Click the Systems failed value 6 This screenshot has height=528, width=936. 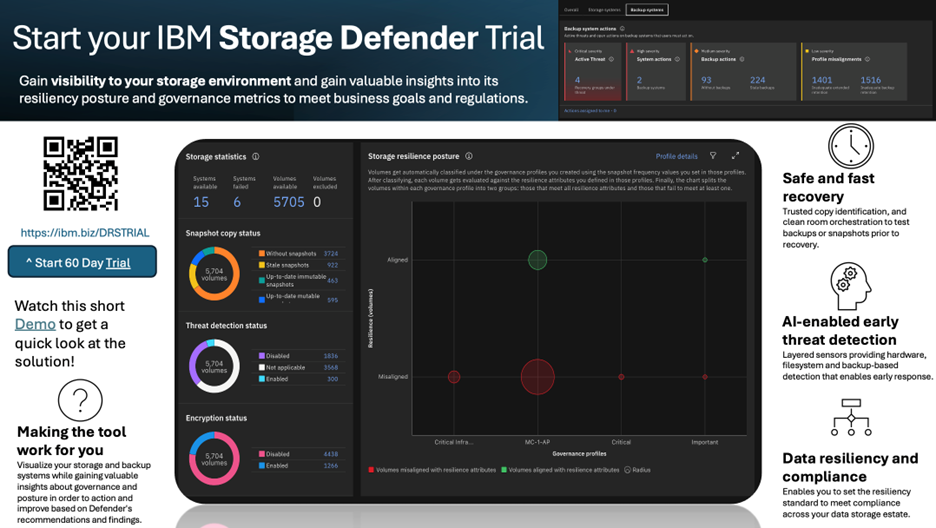pos(237,202)
